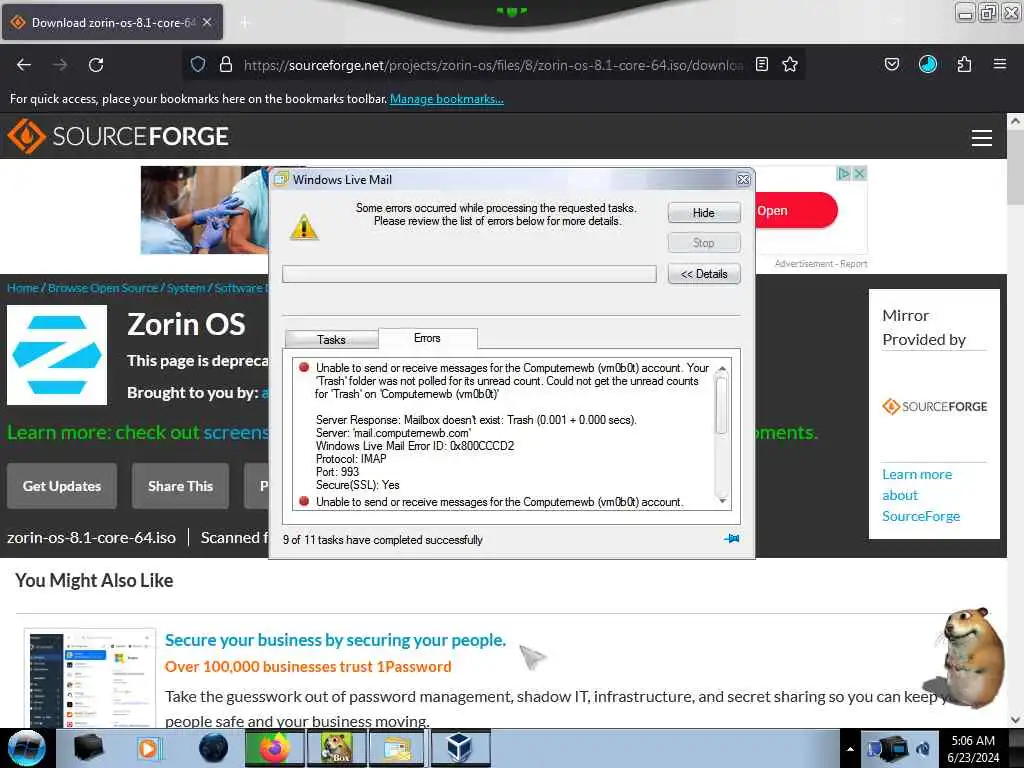Click SourceForge logo in Mirror panel
1024x768 pixels.
(934, 406)
